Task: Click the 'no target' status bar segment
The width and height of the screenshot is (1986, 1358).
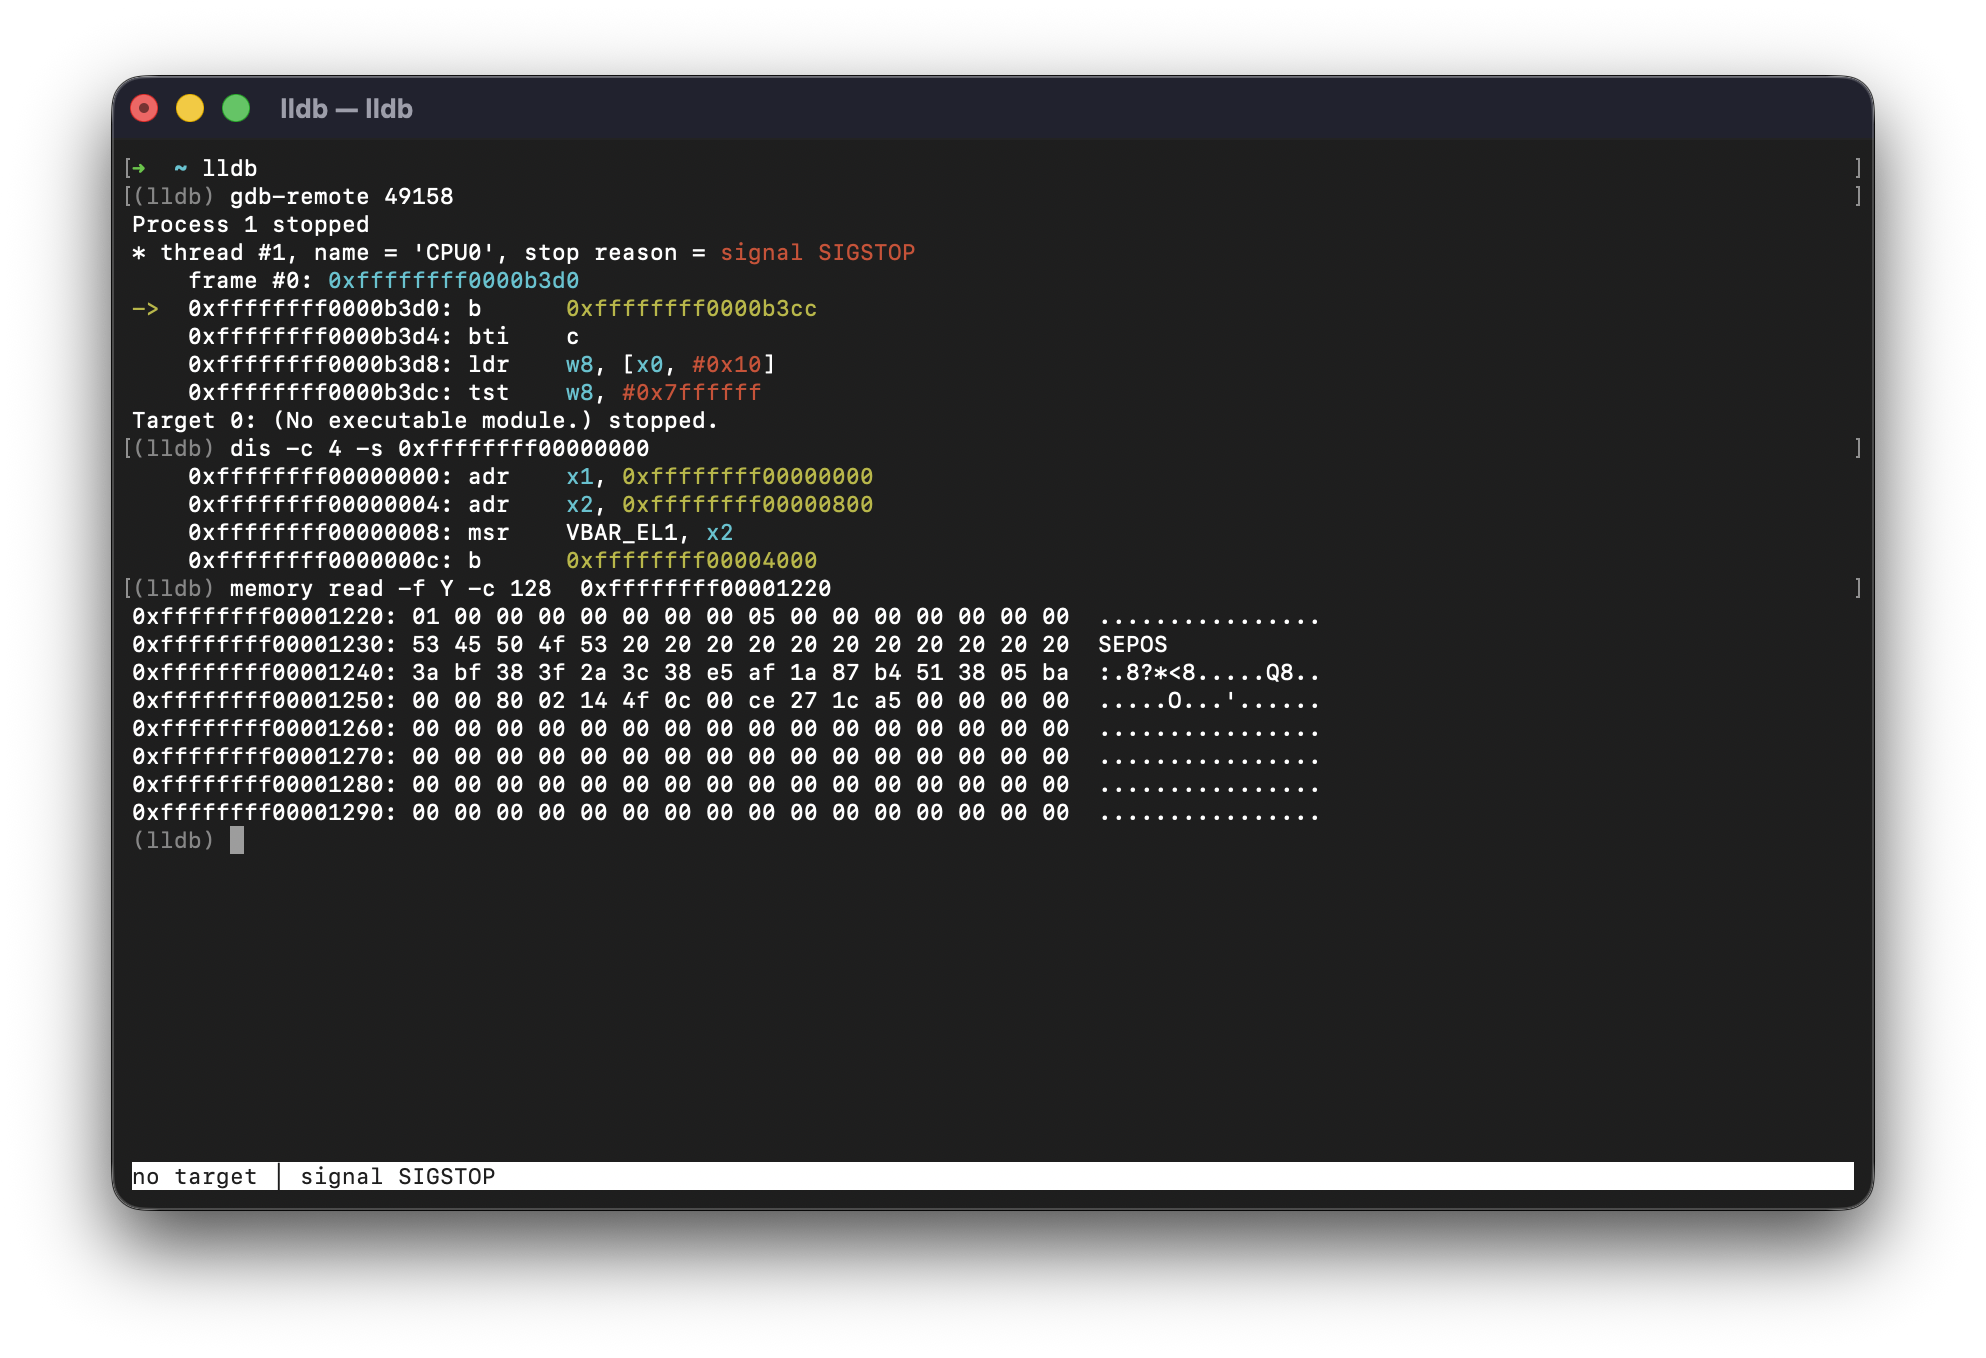Action: pos(195,1177)
